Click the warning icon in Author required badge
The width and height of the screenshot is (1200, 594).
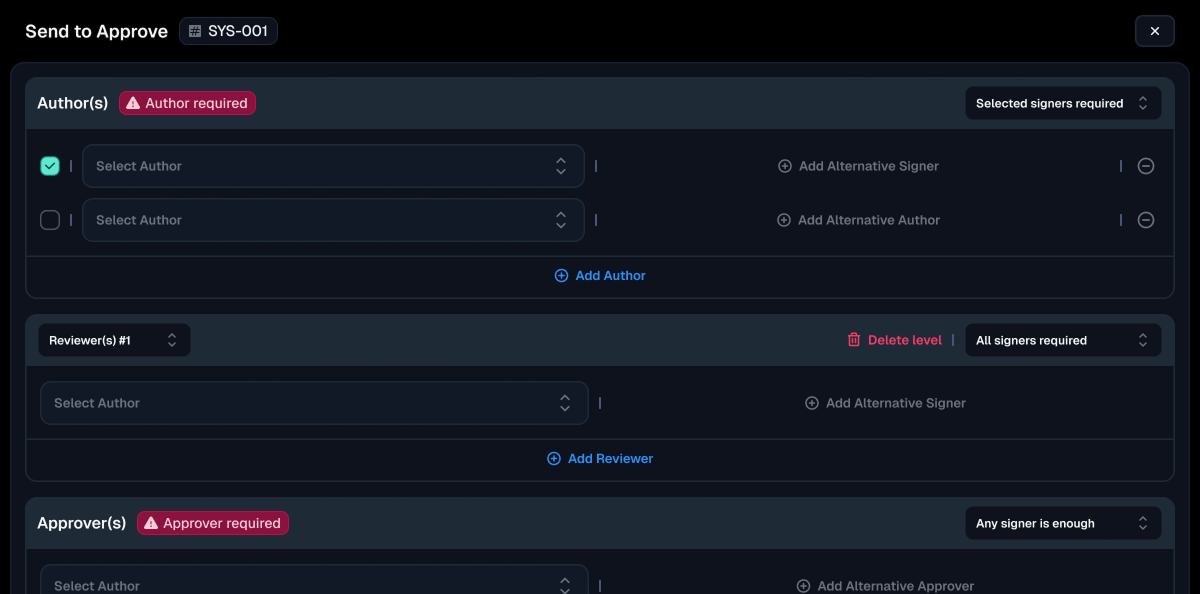[133, 103]
